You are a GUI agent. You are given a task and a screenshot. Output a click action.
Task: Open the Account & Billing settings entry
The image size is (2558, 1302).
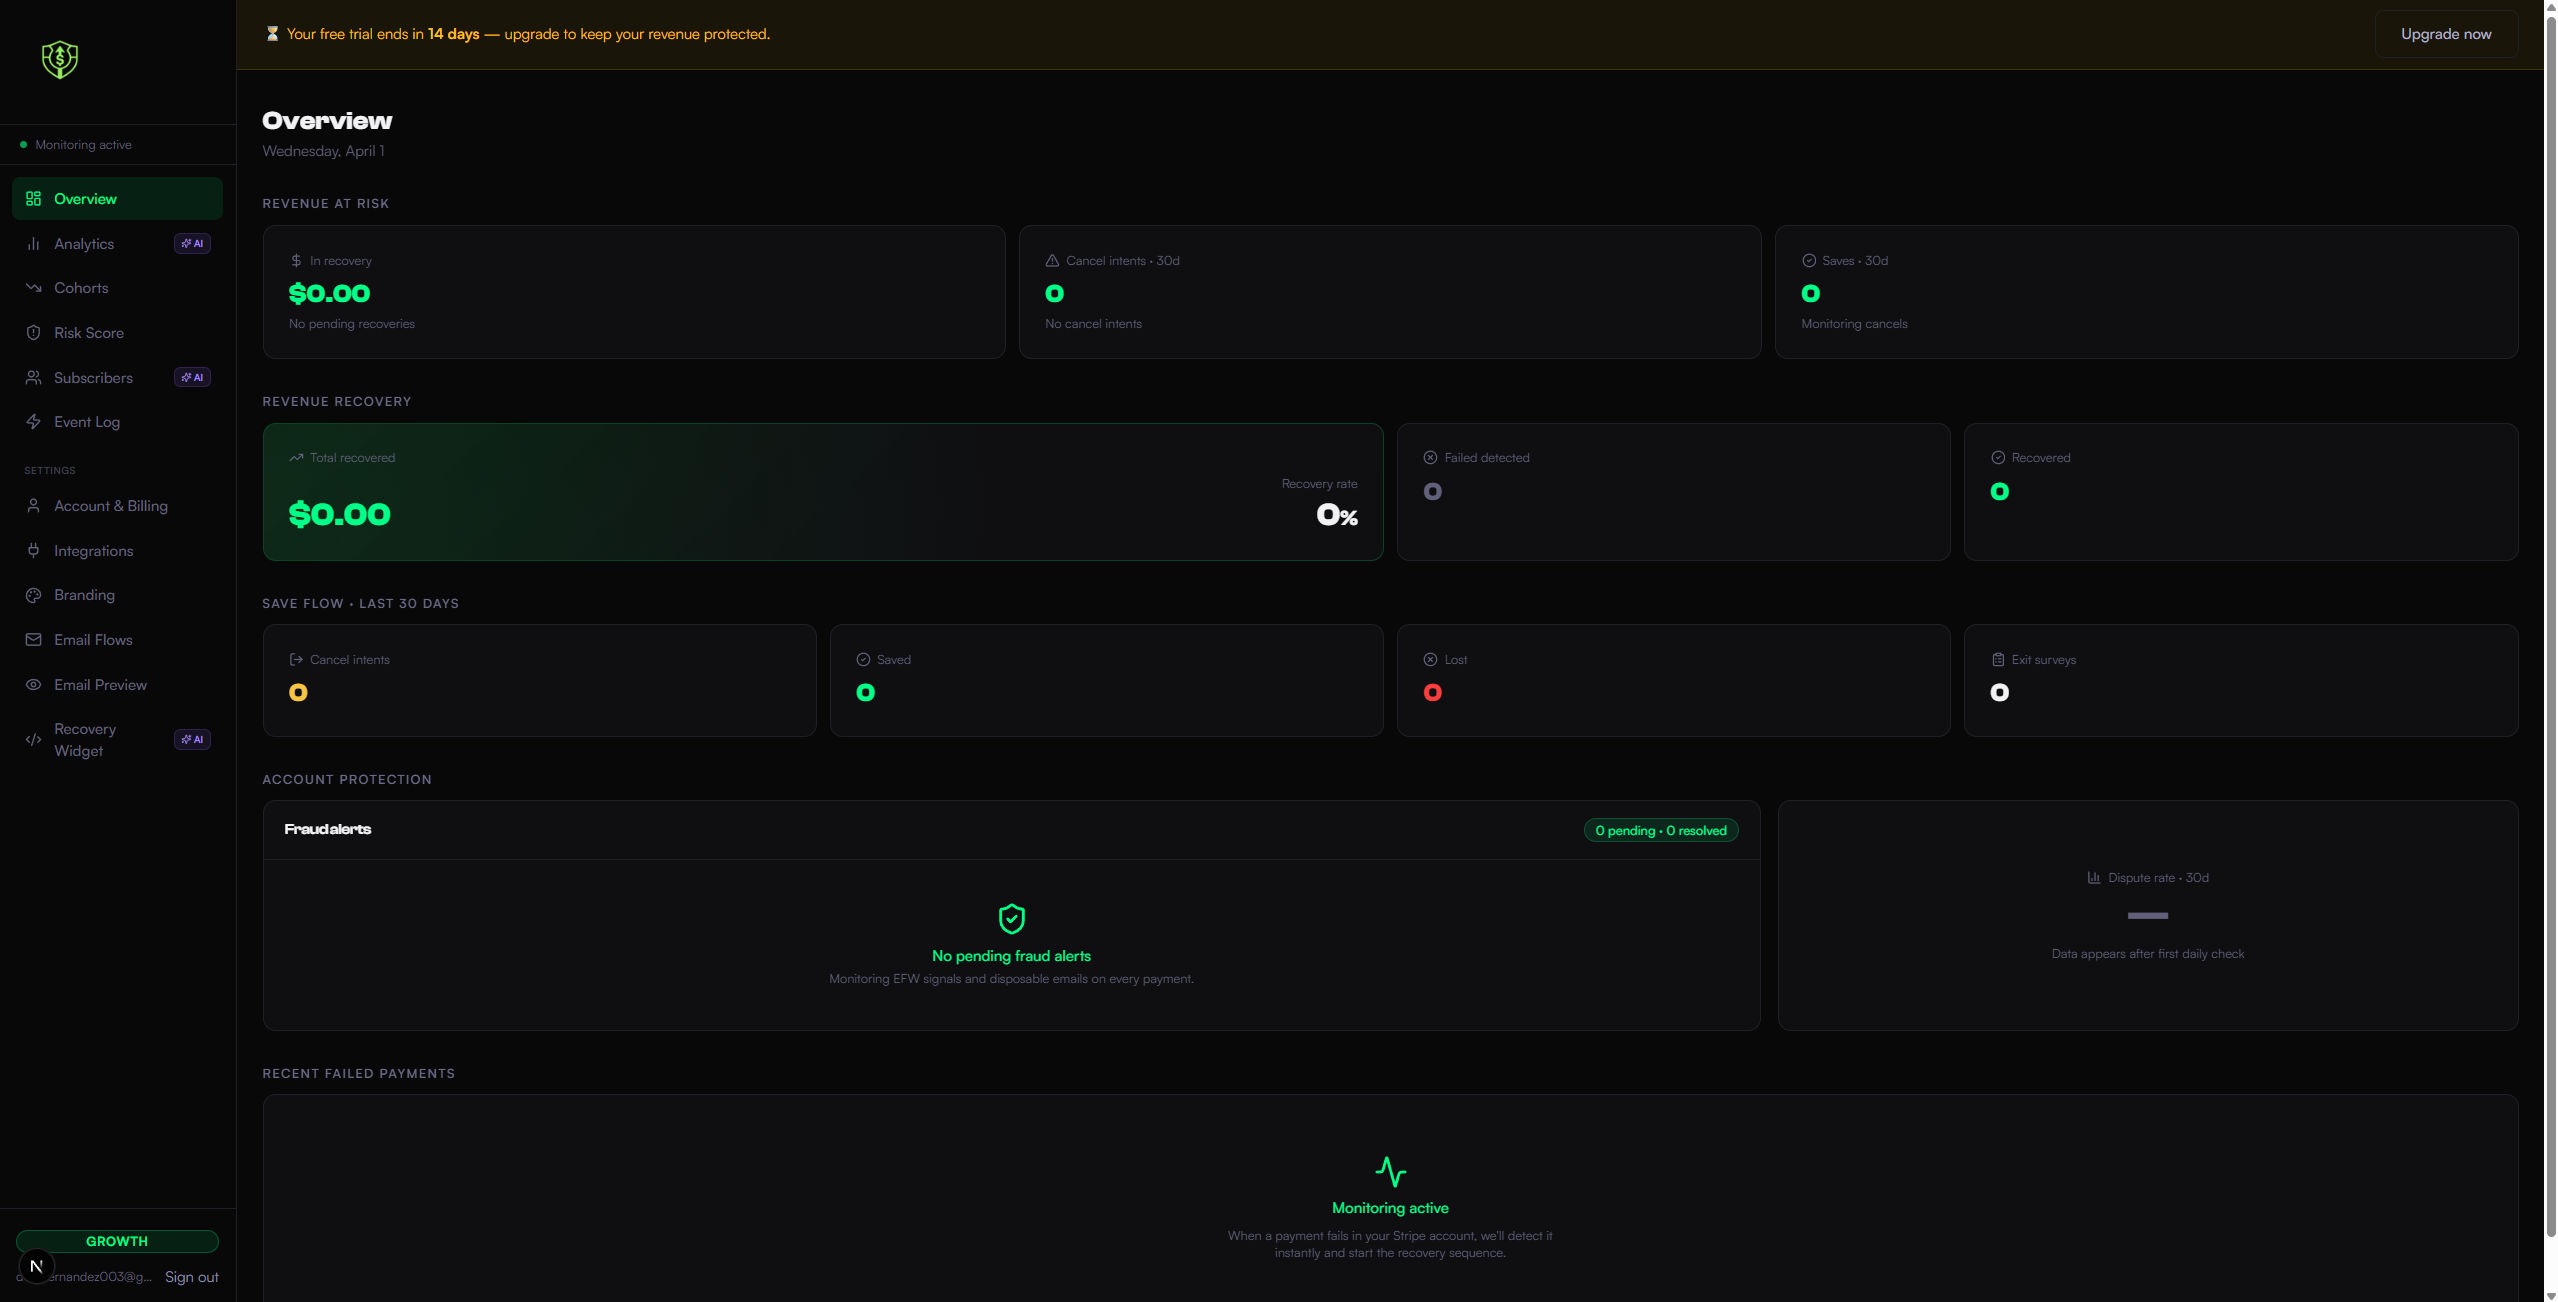[111, 506]
